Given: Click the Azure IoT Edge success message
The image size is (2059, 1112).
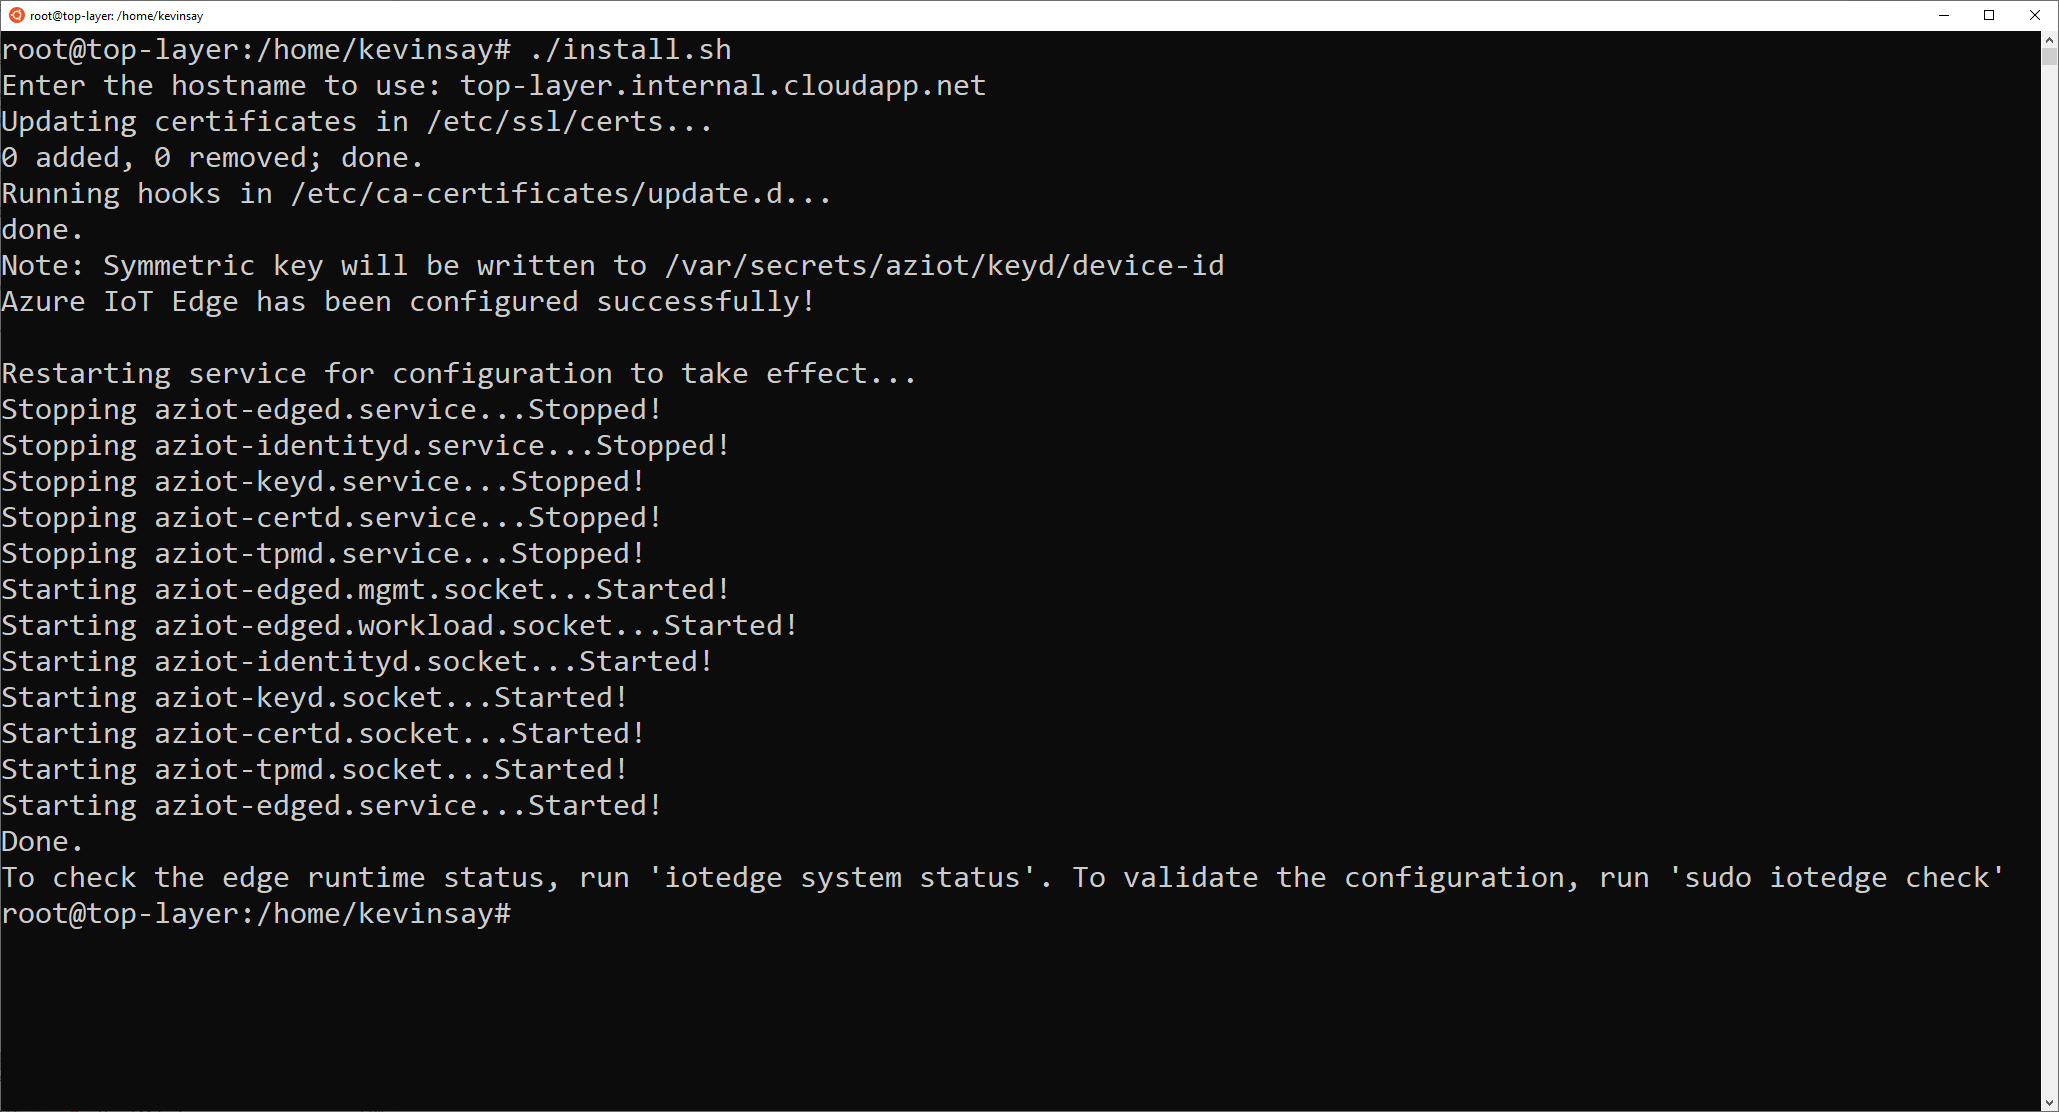Looking at the screenshot, I should tap(405, 301).
